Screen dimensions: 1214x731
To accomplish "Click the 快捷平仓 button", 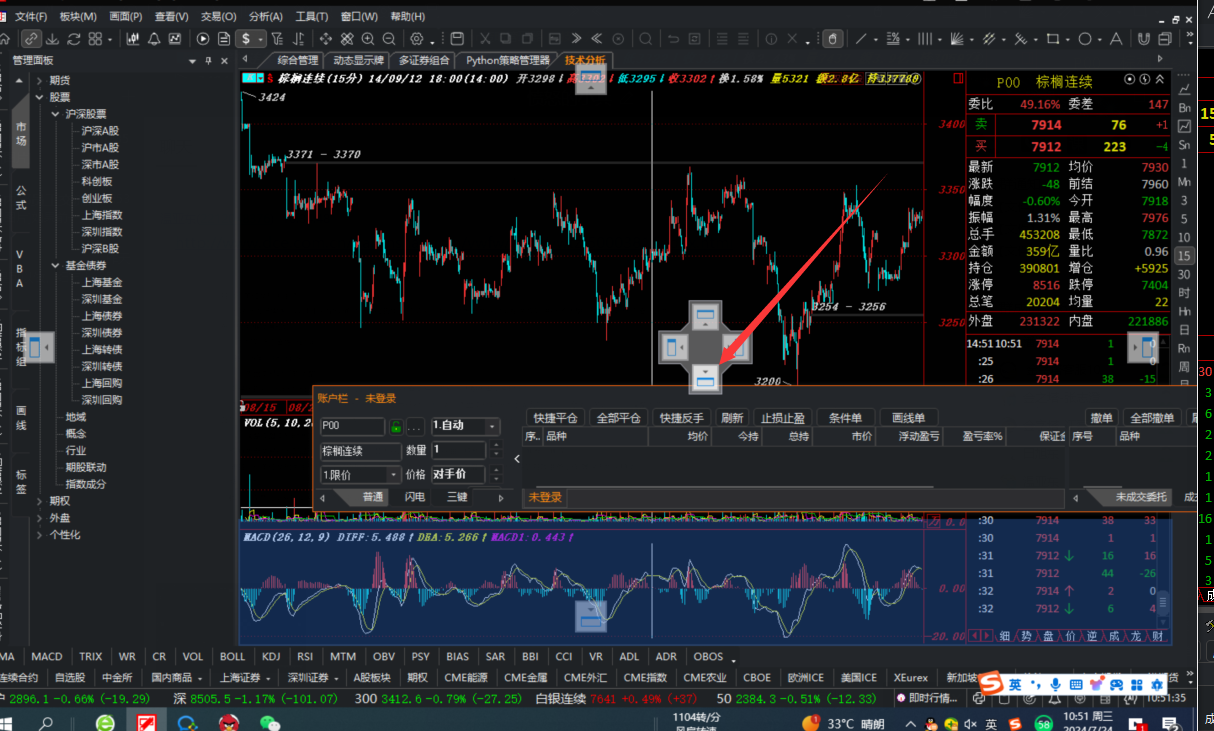I will [x=555, y=418].
